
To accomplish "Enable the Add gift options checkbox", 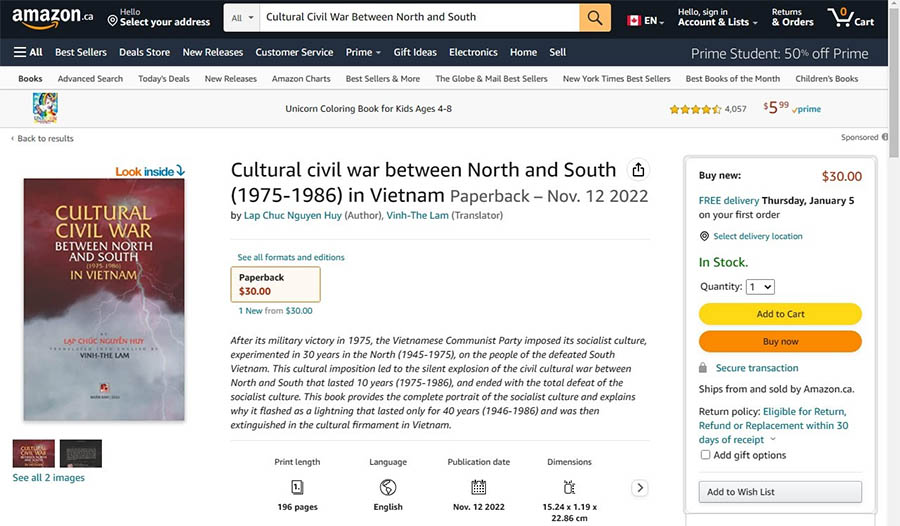I will coord(705,455).
